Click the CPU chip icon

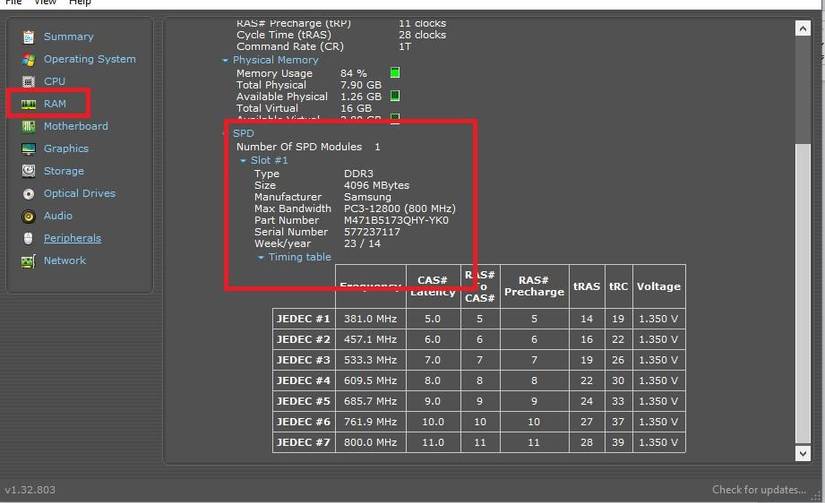click(27, 82)
